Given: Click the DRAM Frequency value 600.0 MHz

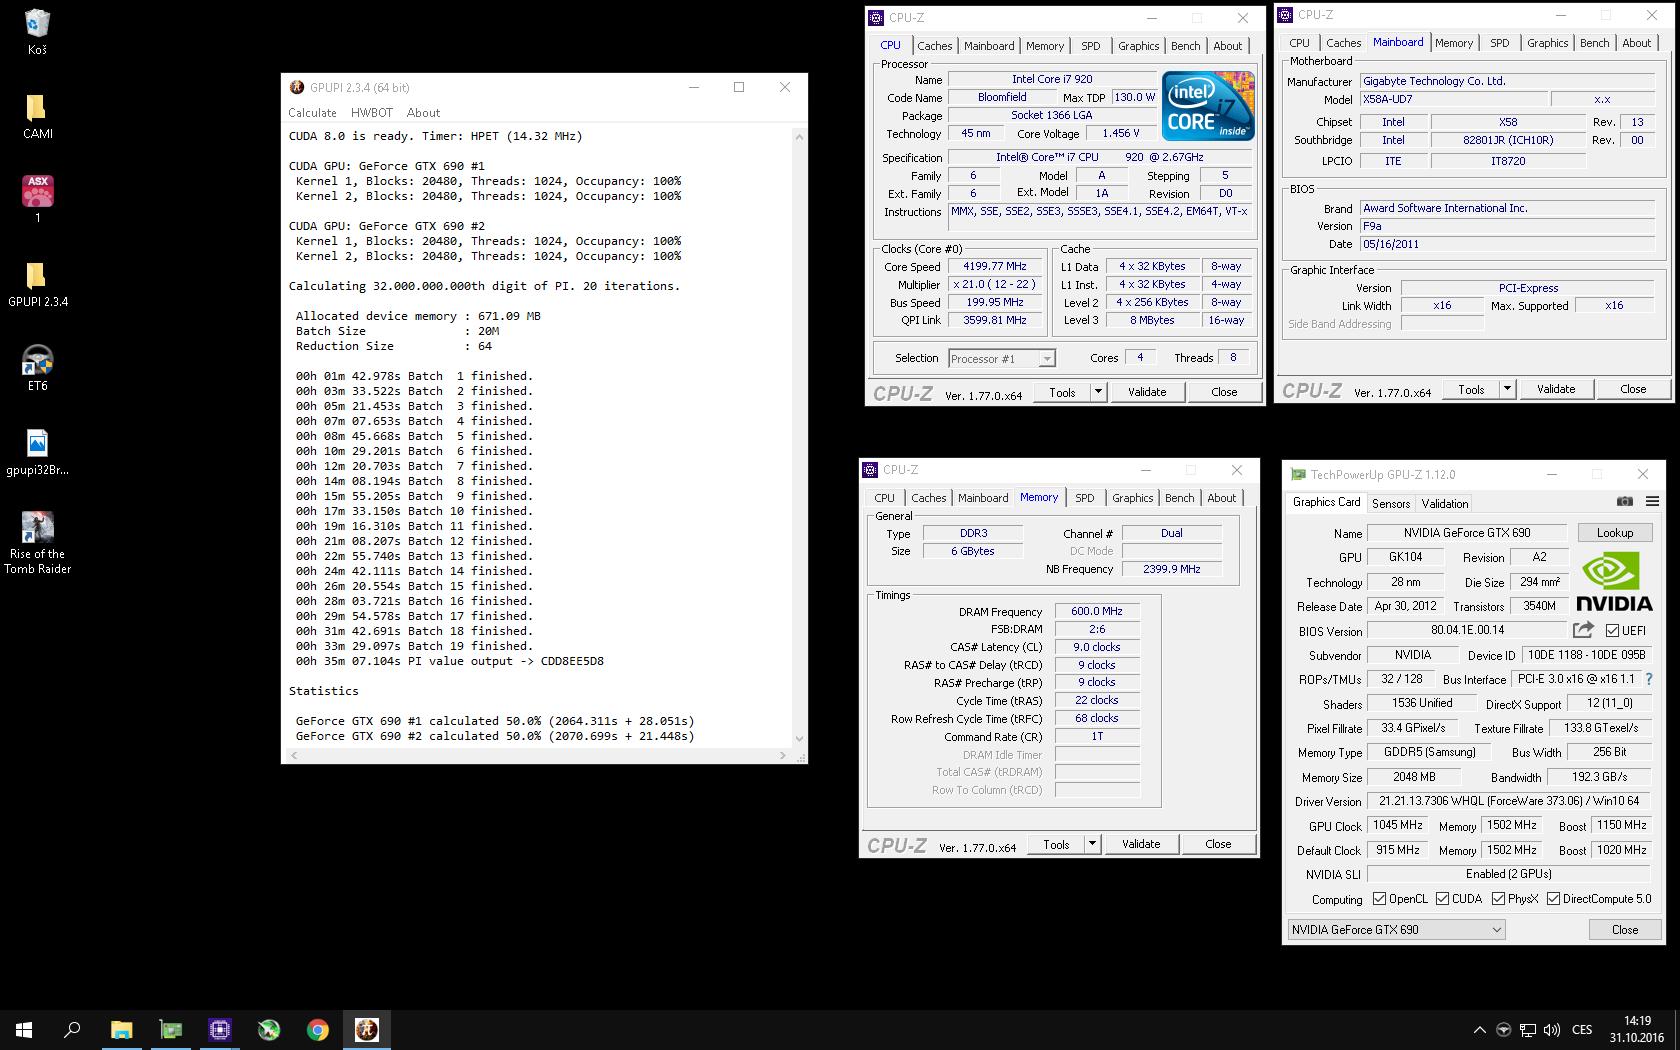Looking at the screenshot, I should [x=1096, y=611].
